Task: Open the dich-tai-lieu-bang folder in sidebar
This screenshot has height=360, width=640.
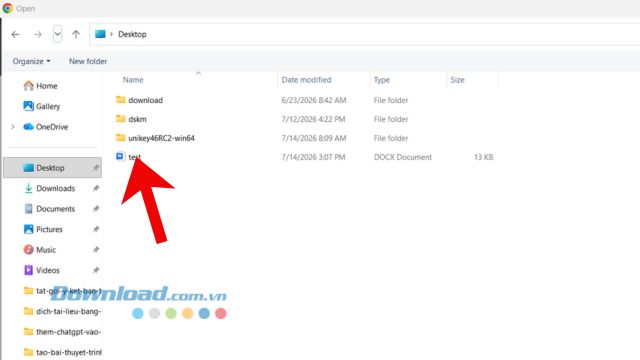Action: tap(62, 311)
